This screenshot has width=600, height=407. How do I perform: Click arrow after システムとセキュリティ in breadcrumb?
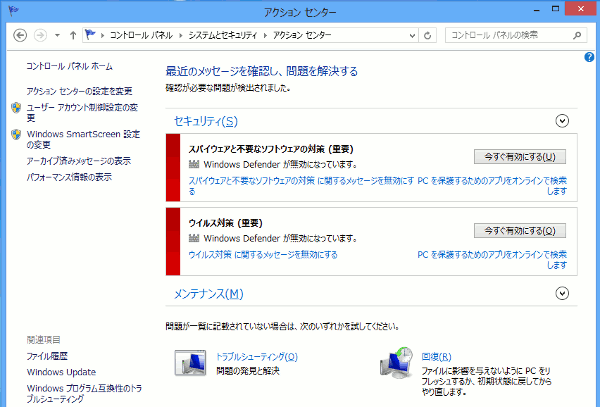click(x=265, y=36)
